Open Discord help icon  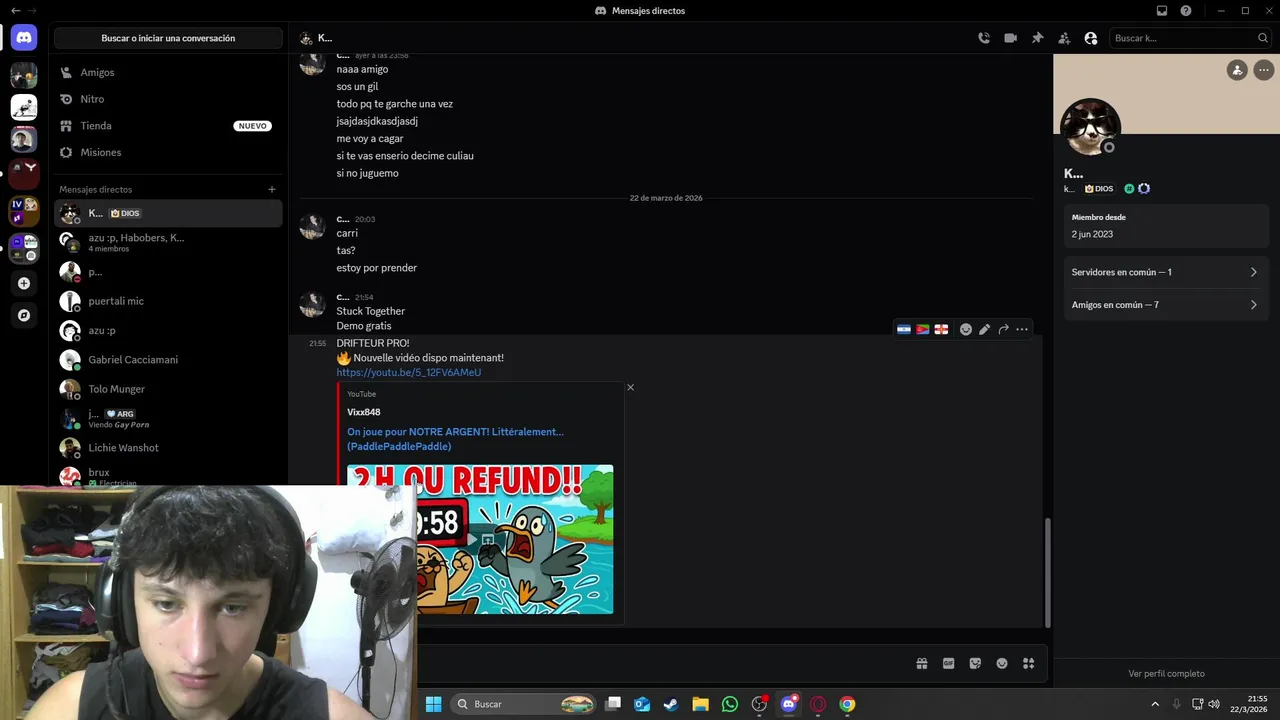[x=1186, y=11]
